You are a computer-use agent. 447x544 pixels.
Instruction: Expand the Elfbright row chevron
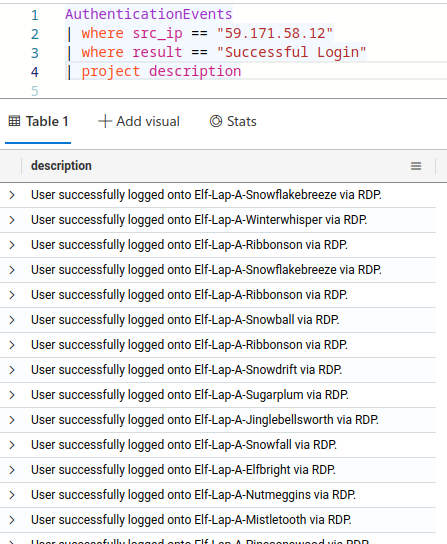(12, 470)
